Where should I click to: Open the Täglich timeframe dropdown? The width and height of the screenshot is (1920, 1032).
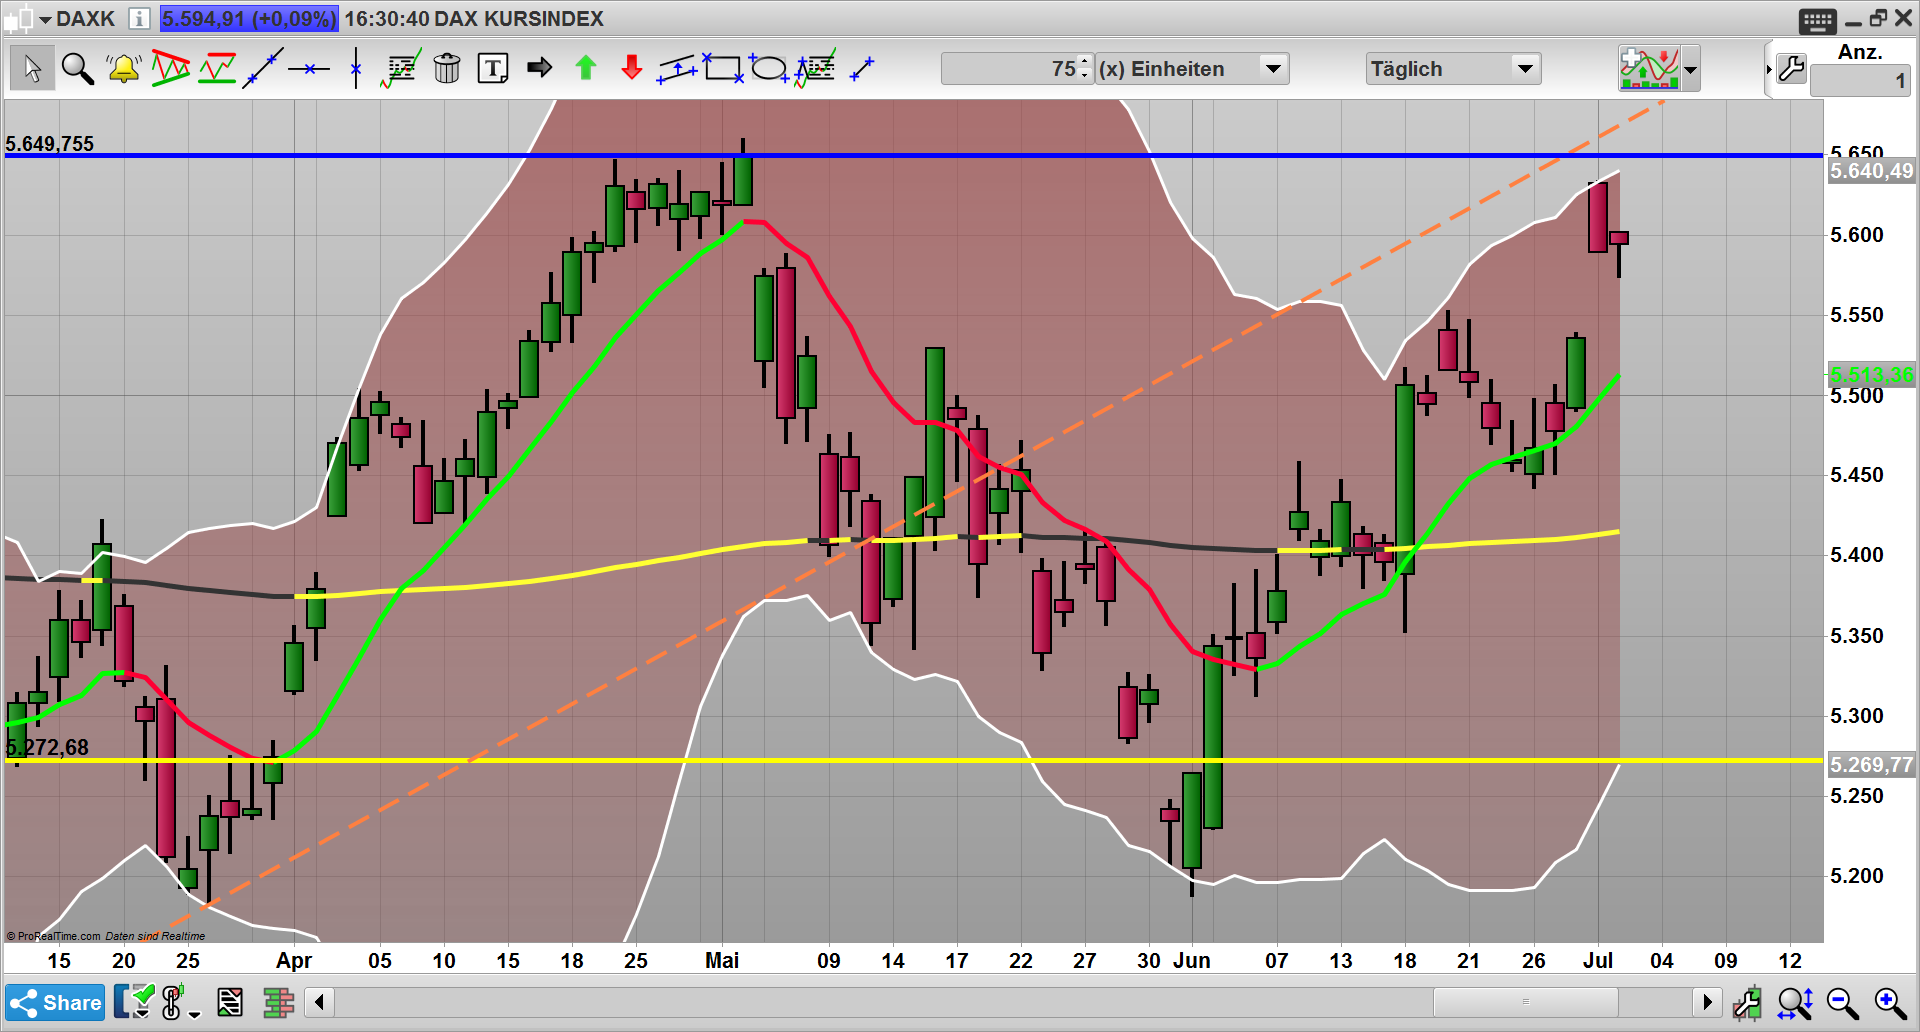[1453, 69]
